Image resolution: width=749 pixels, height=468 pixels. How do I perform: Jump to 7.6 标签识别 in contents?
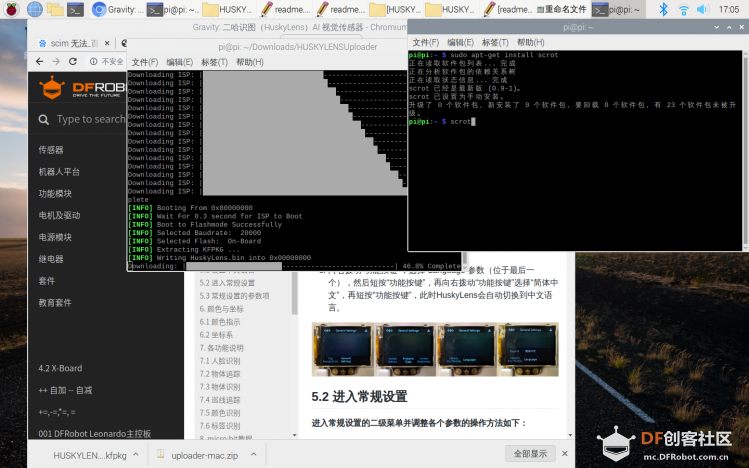click(220, 426)
